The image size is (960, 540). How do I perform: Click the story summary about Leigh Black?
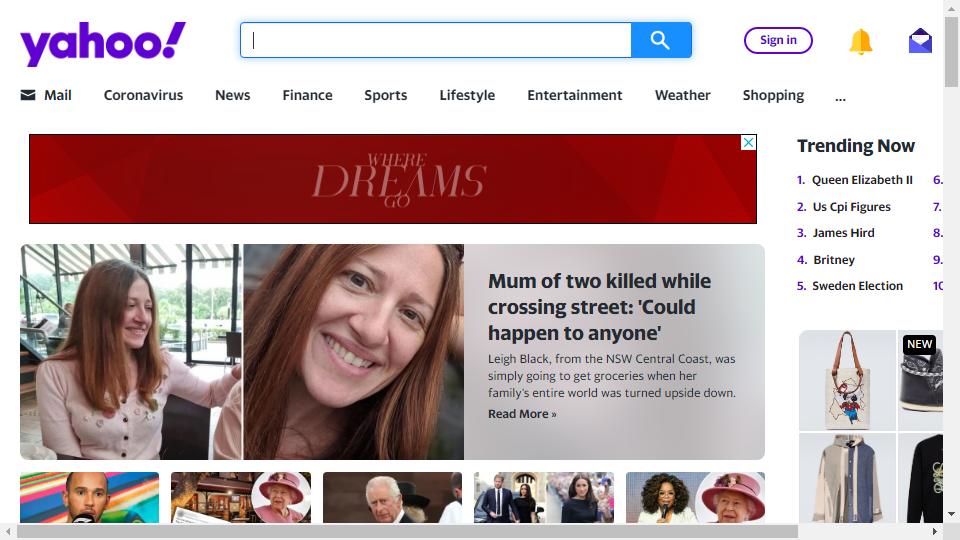(612, 376)
